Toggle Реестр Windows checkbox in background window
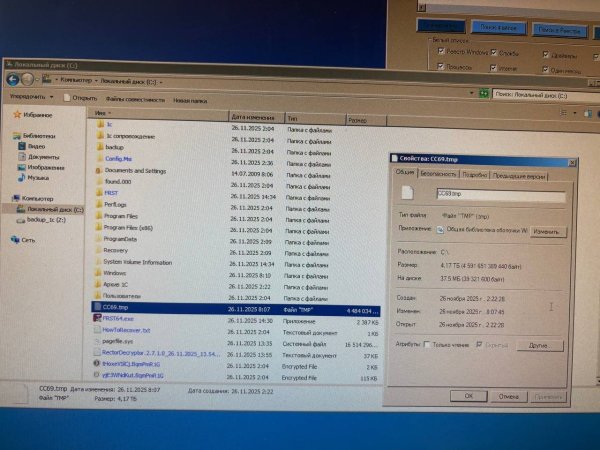The width and height of the screenshot is (600, 450). [441, 51]
